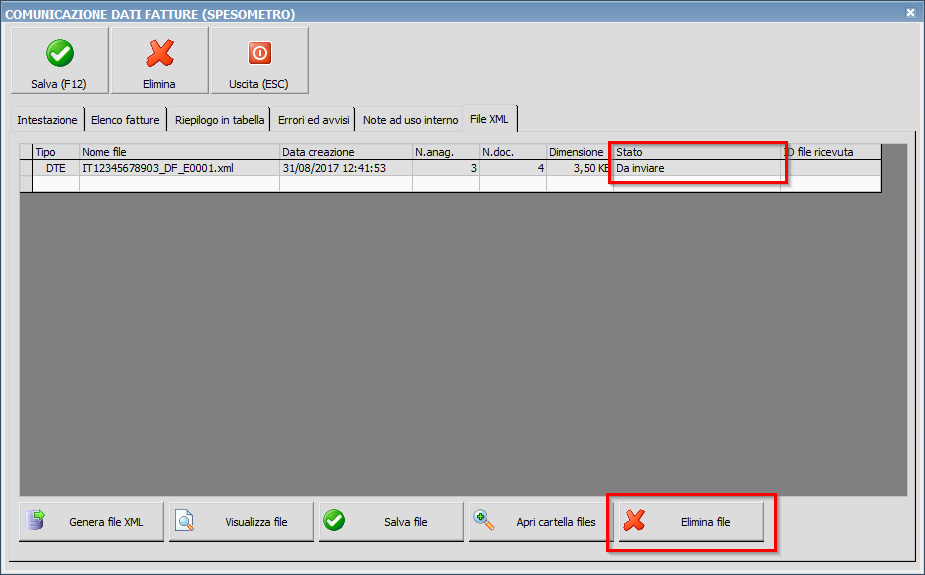The height and width of the screenshot is (575, 925).
Task: Close the Comunicazione Dati Fatture window
Action: point(910,13)
